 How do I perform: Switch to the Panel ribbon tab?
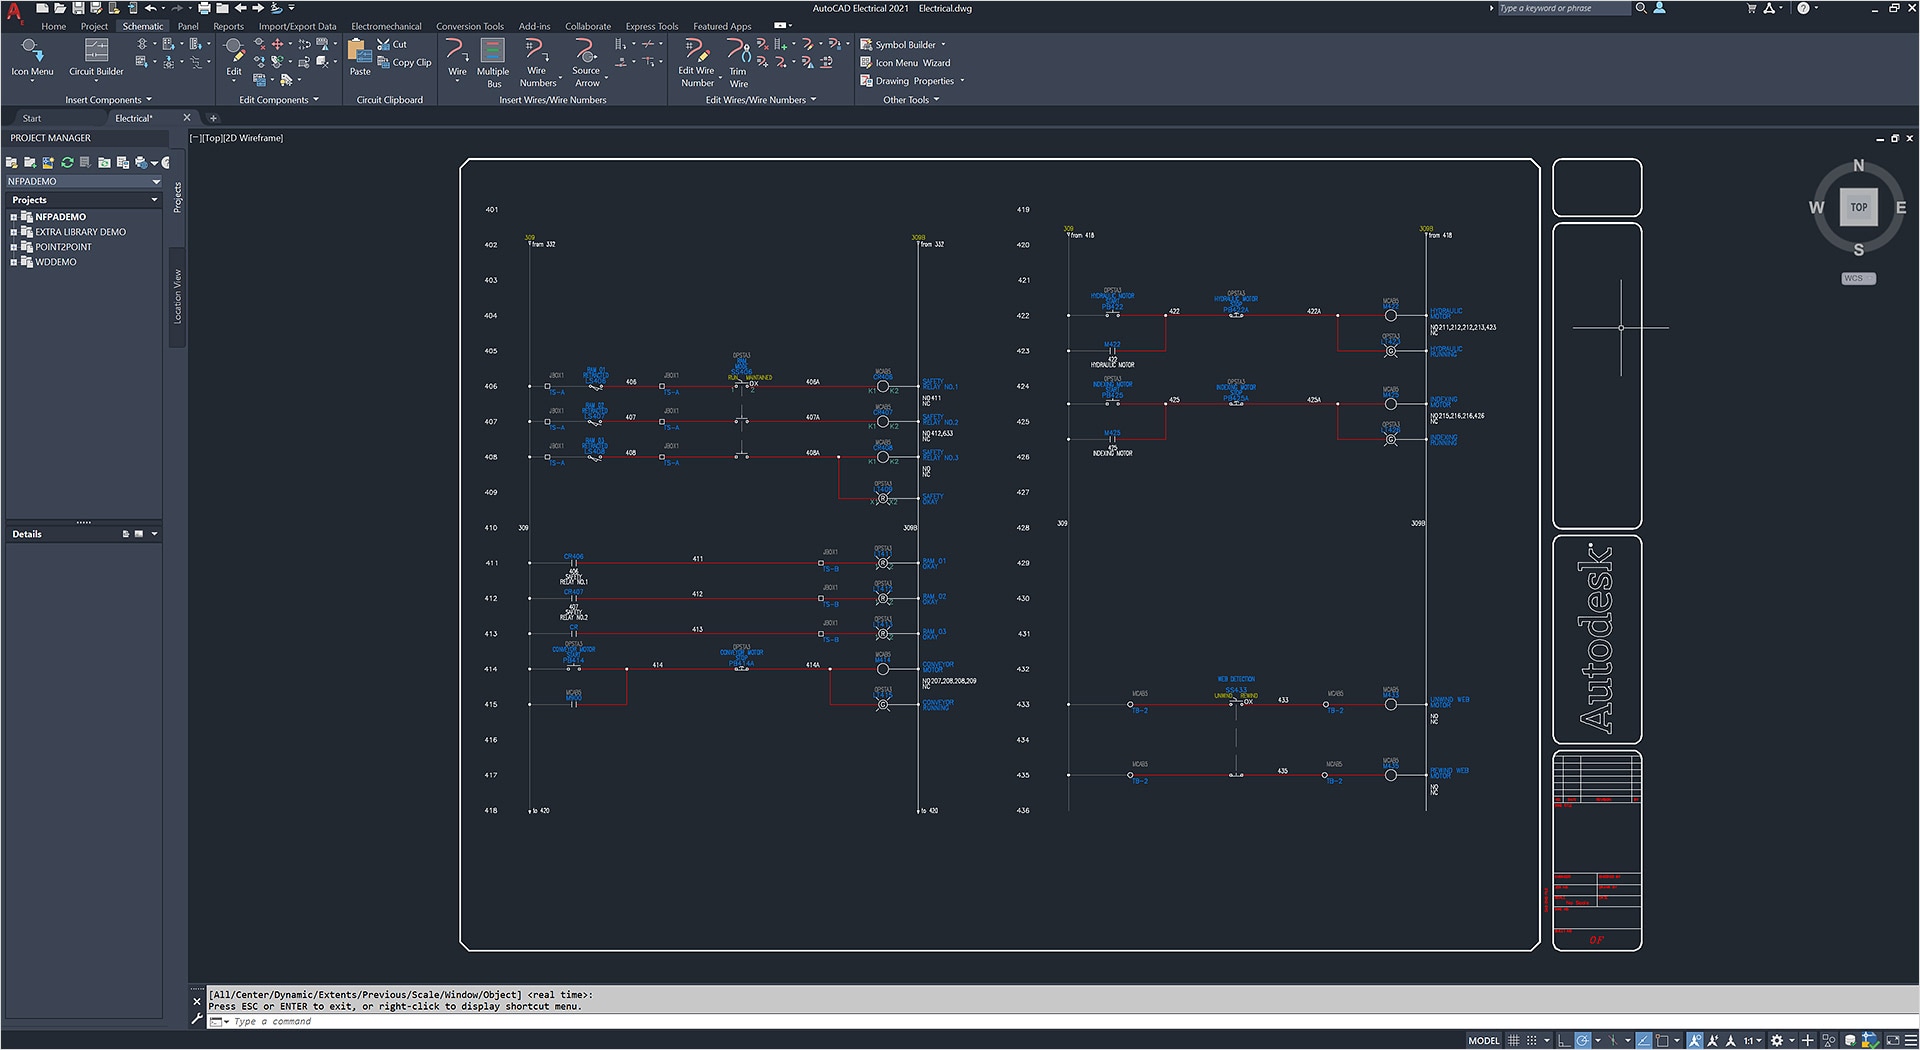point(188,26)
